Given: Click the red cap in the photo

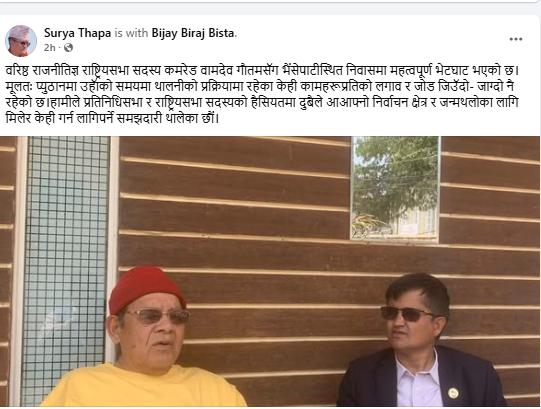Looking at the screenshot, I should [146, 289].
